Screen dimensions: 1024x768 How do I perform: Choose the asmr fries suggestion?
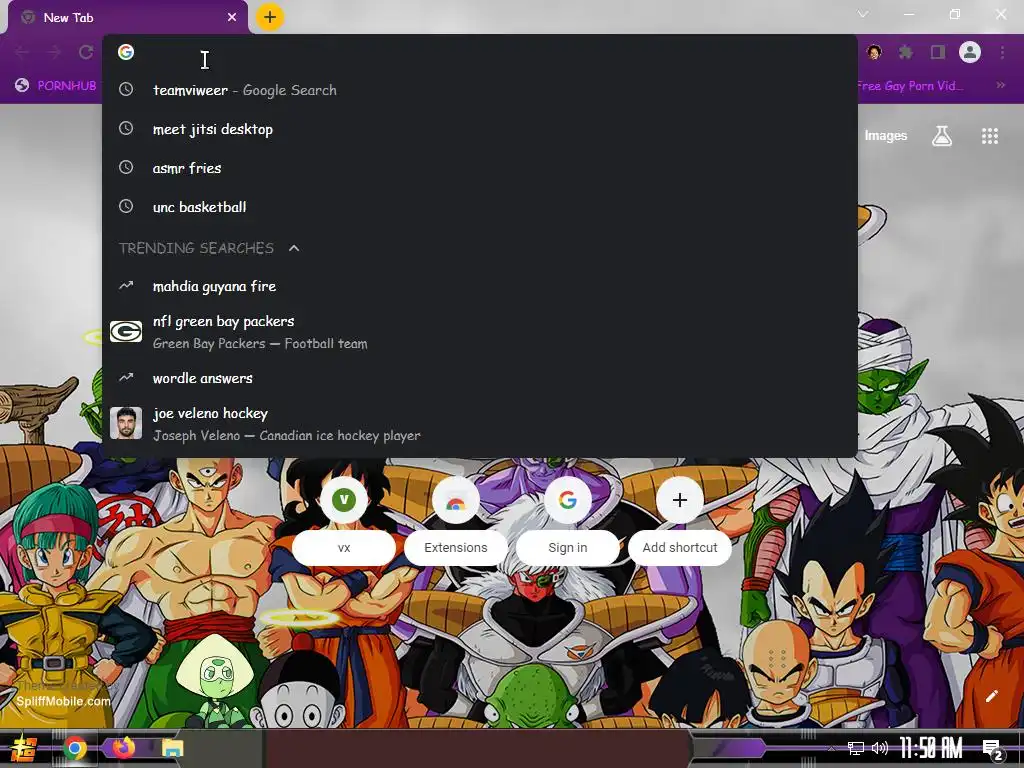point(479,168)
